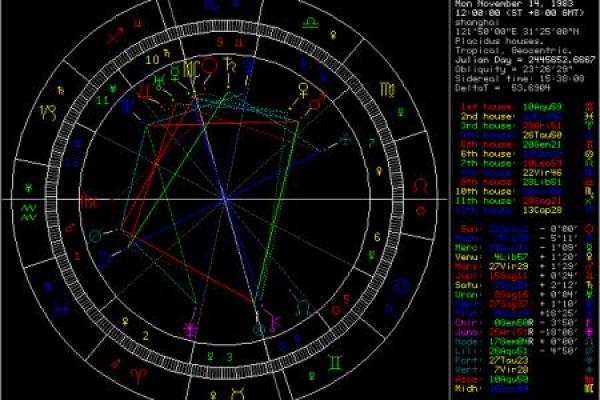This screenshot has width=600, height=400.
Task: Click the 'Sidereal time' line
Action: [x=519, y=78]
